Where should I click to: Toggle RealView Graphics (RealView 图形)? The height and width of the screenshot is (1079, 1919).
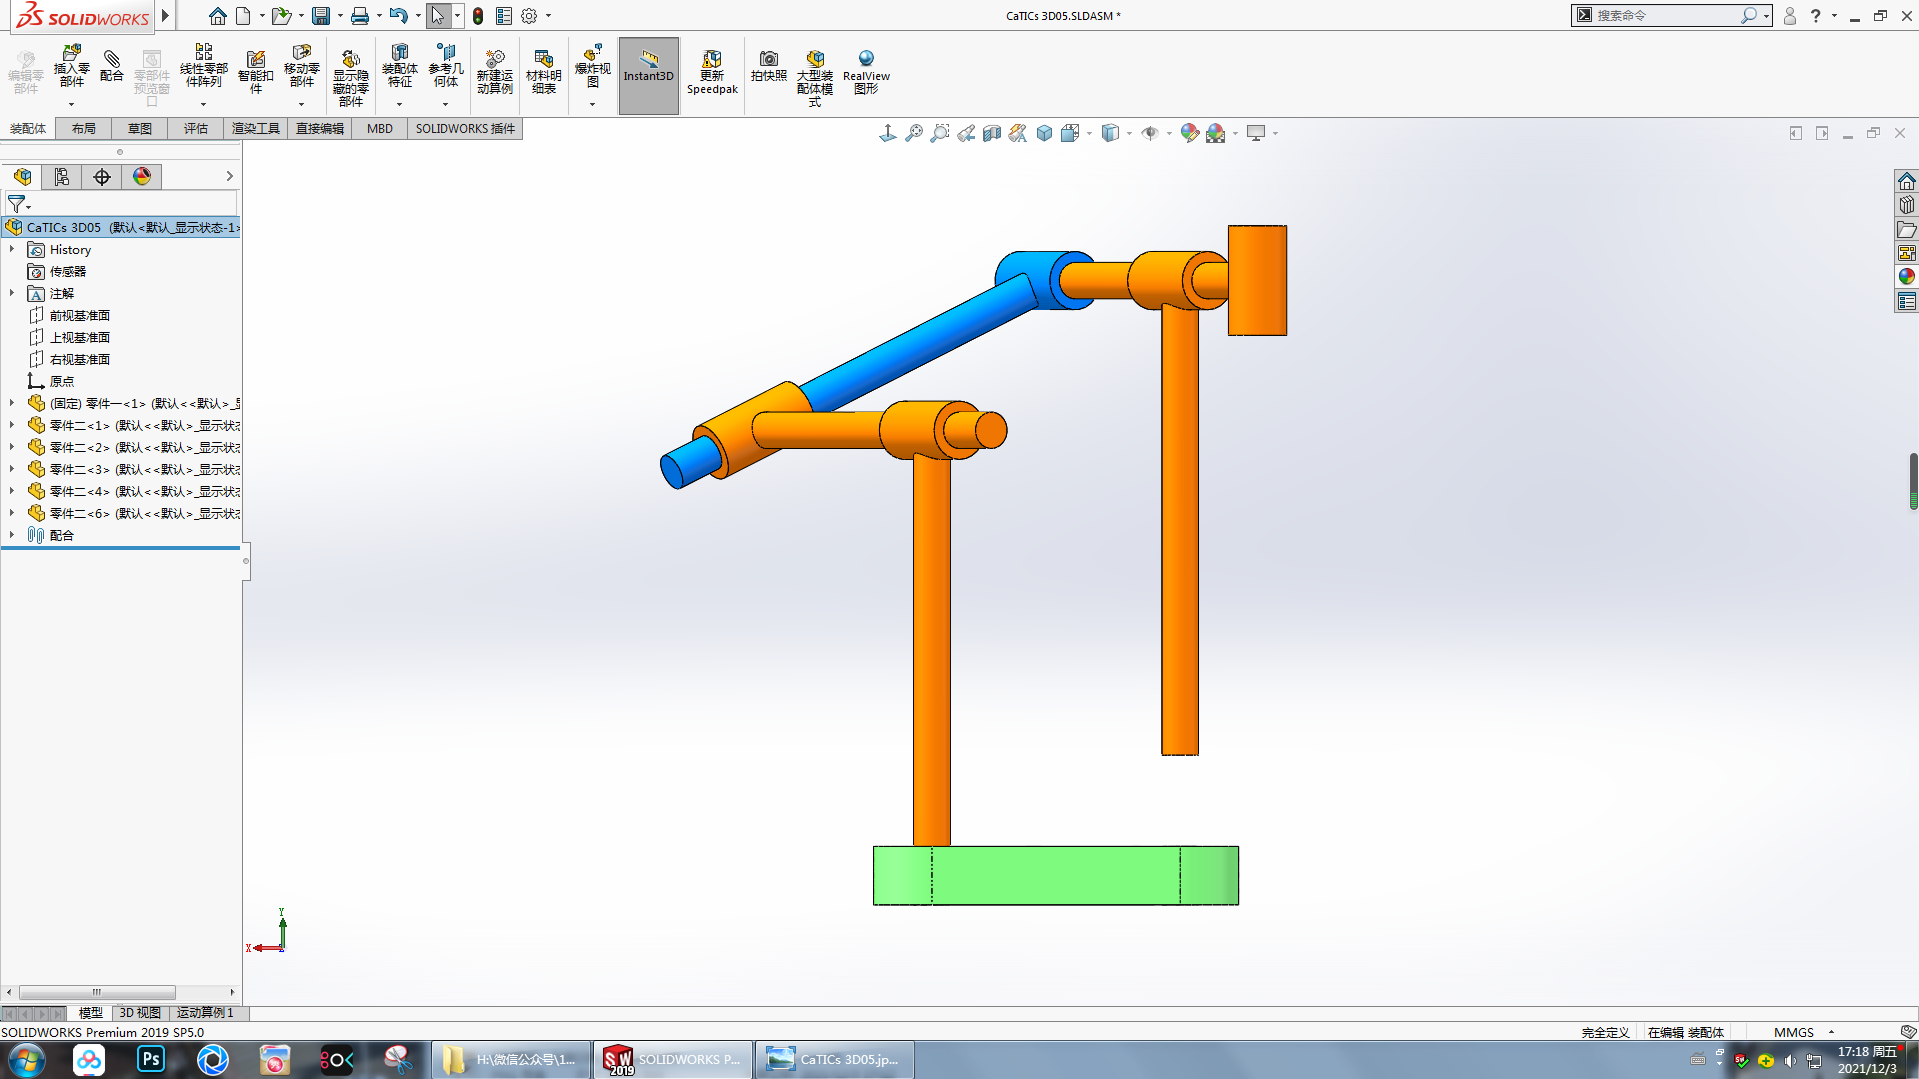point(866,72)
